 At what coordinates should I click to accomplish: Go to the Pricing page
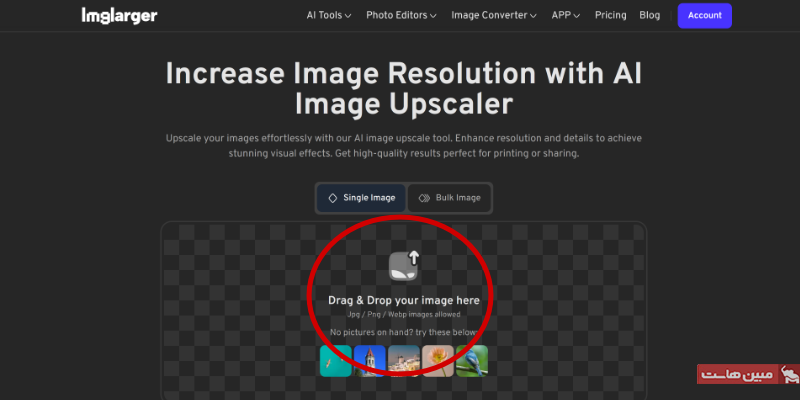(x=610, y=15)
